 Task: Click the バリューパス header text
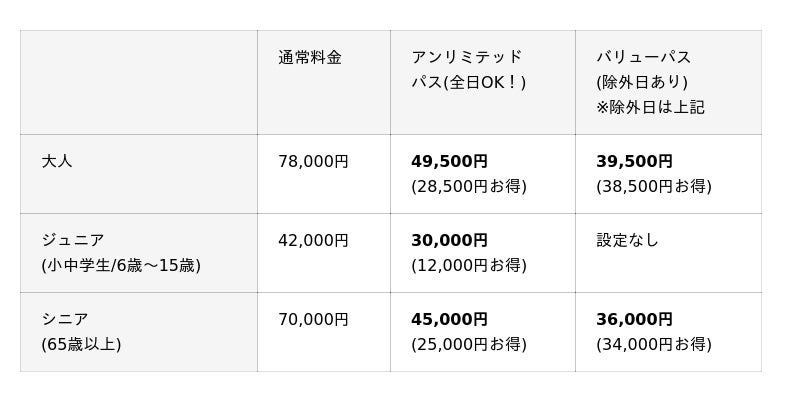pyautogui.click(x=643, y=58)
